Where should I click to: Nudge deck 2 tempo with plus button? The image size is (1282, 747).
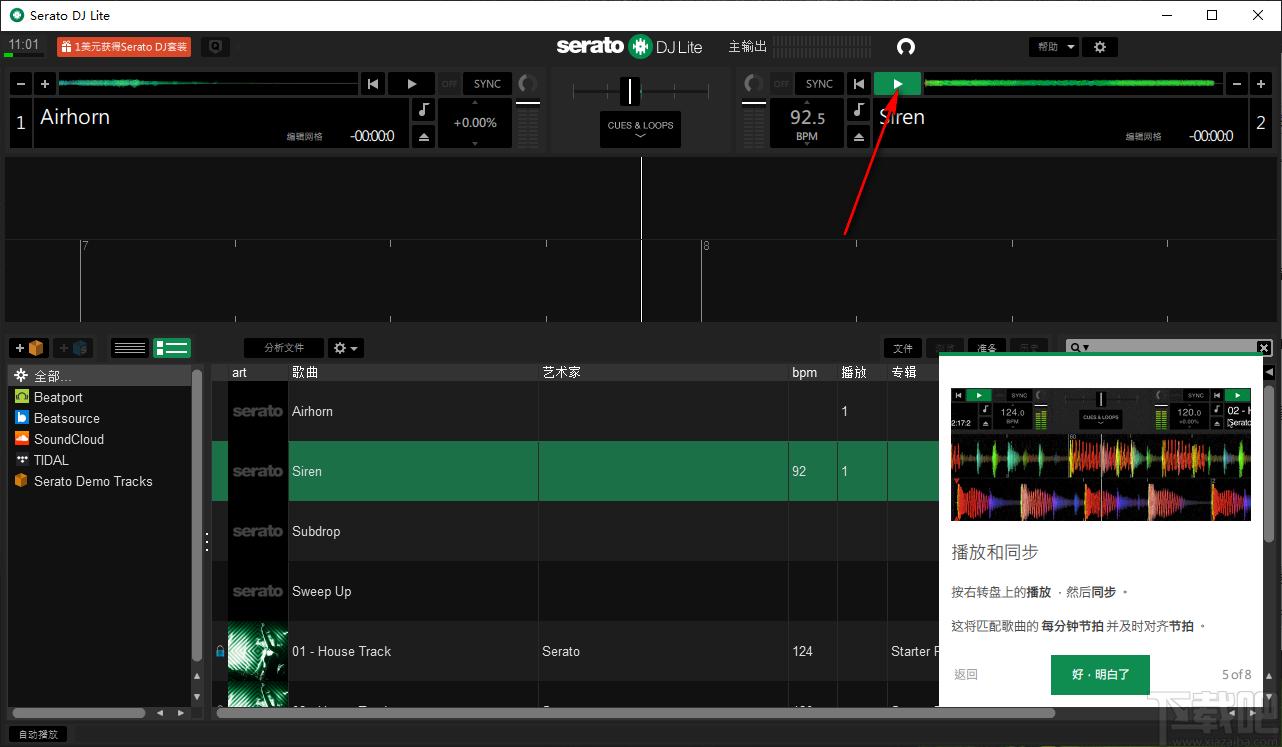pos(1261,84)
